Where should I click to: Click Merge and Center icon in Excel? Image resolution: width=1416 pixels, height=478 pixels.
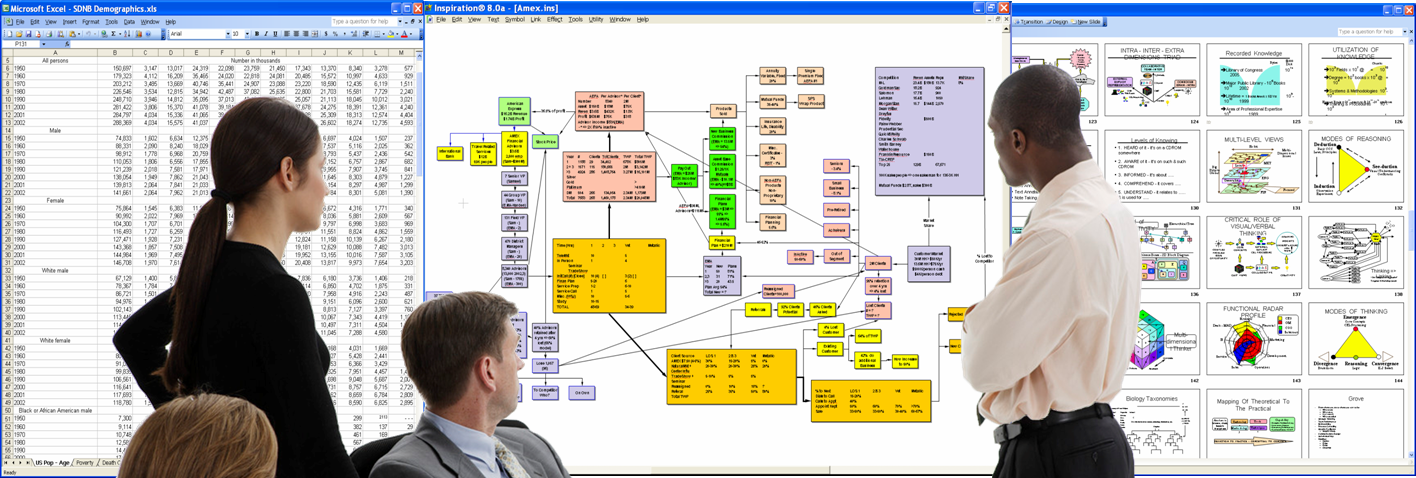click(315, 33)
